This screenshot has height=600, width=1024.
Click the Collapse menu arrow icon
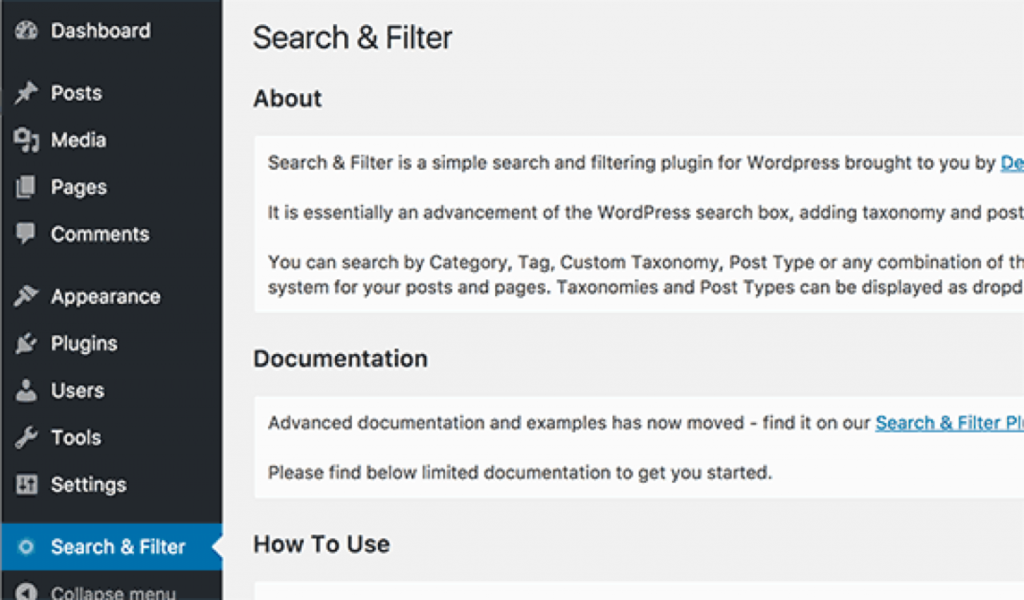27,592
